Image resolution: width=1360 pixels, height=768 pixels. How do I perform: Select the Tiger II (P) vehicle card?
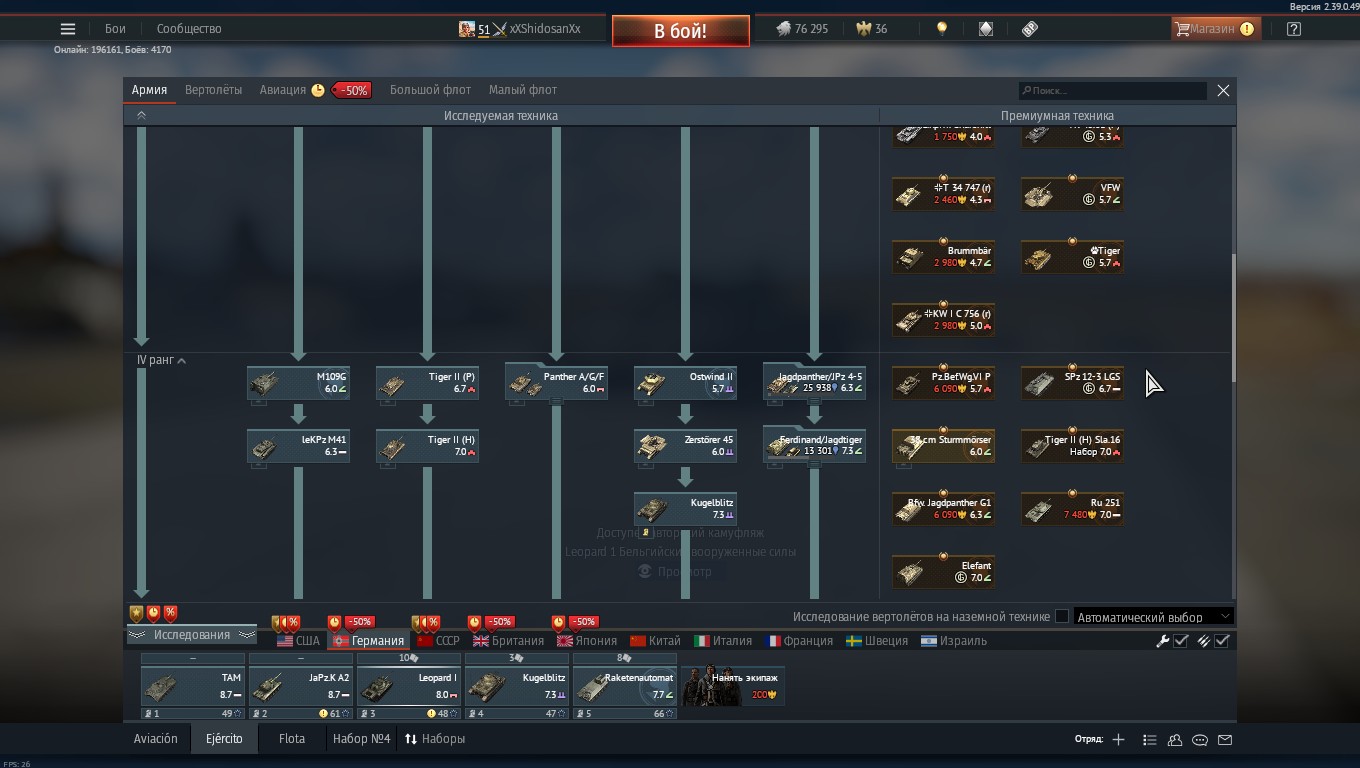[427, 383]
